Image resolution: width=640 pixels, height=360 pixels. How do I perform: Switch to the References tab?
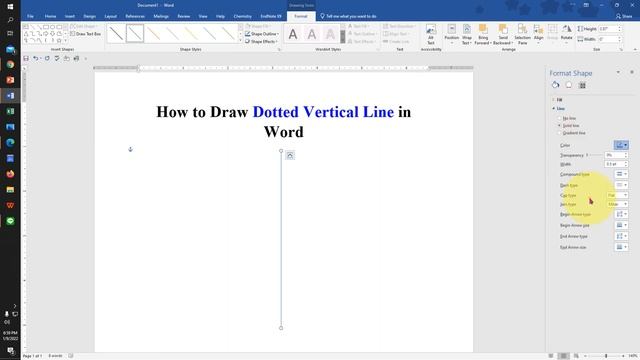135,16
